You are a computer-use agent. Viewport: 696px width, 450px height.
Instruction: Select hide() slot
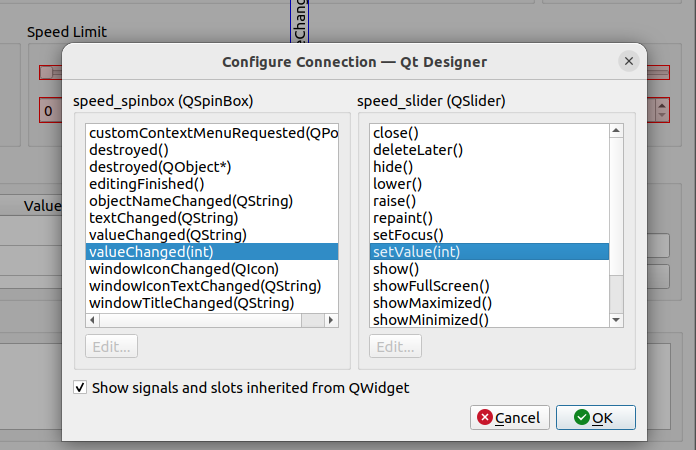[490, 167]
